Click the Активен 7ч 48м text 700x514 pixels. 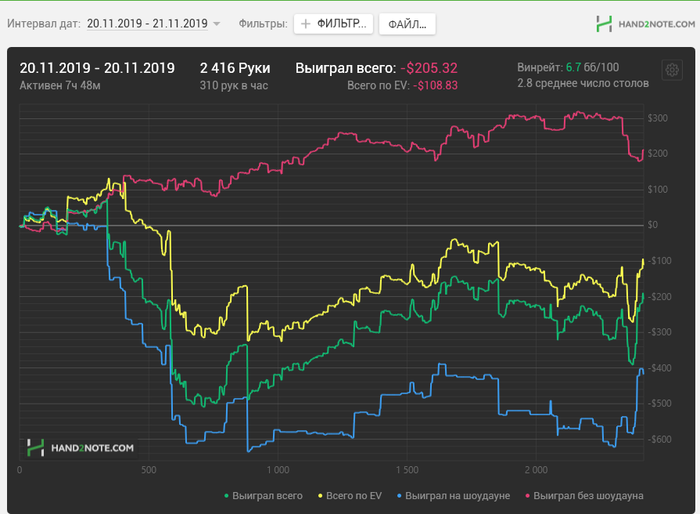60,85
